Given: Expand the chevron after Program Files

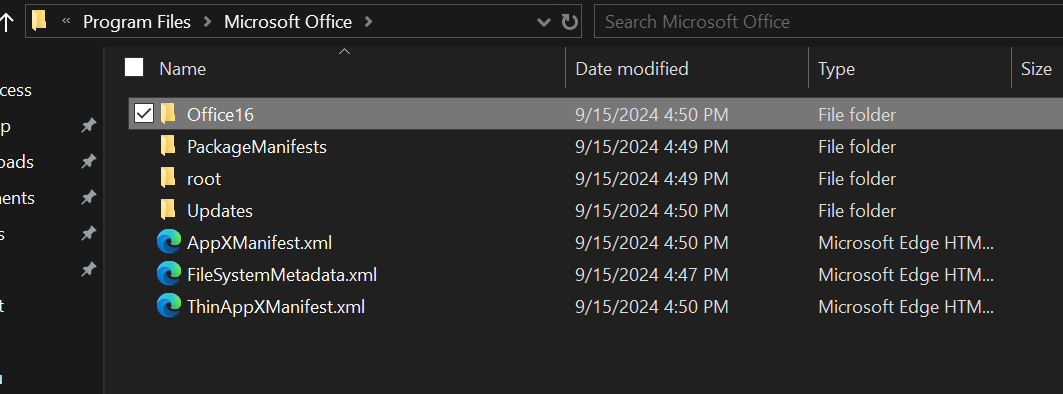Looking at the screenshot, I should (207, 22).
